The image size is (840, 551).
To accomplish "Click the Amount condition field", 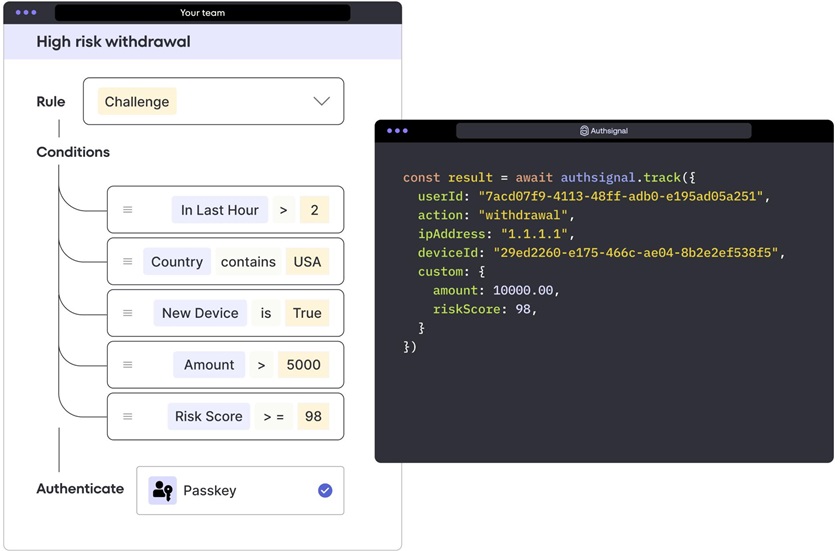I will (209, 365).
